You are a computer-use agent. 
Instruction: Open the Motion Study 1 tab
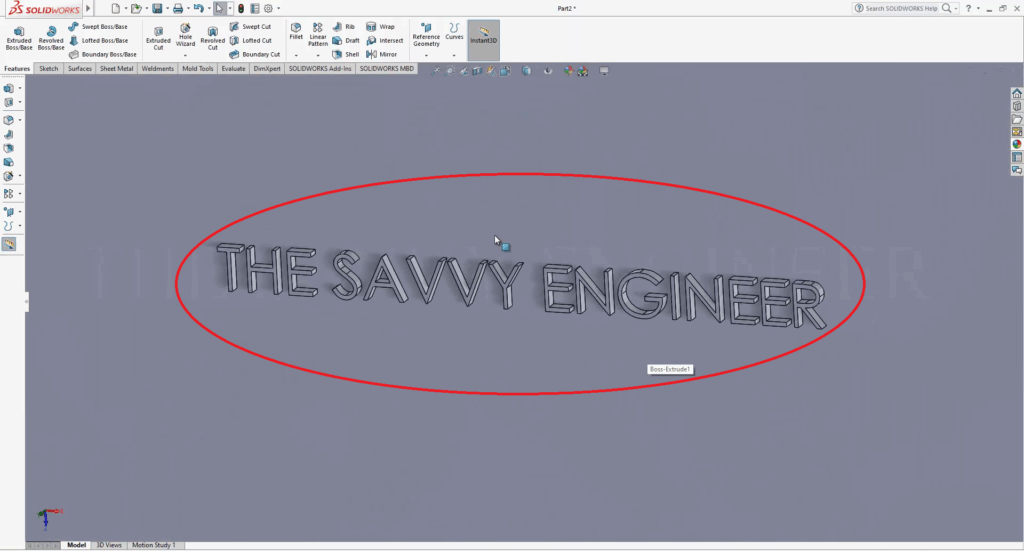pyautogui.click(x=153, y=545)
